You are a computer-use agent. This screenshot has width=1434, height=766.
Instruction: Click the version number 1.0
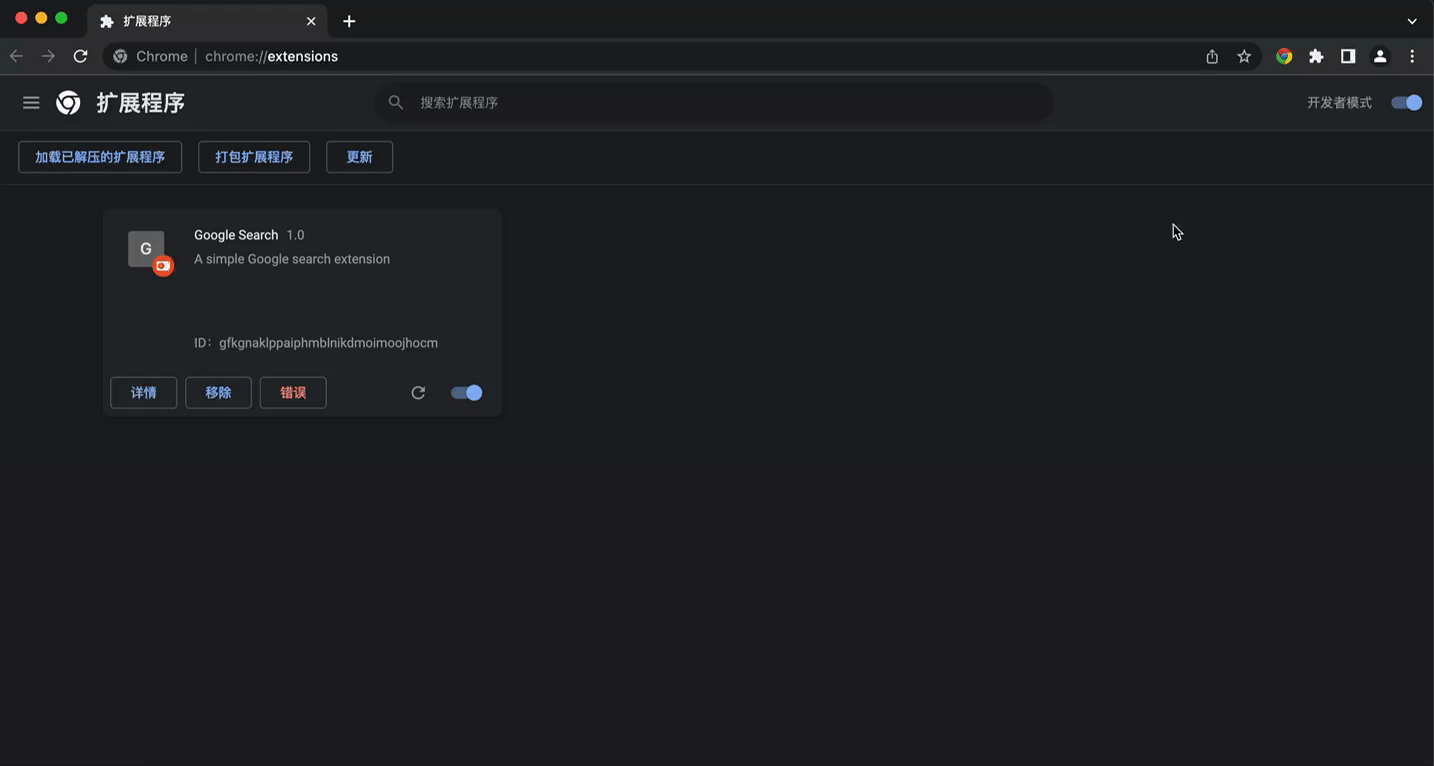point(295,235)
